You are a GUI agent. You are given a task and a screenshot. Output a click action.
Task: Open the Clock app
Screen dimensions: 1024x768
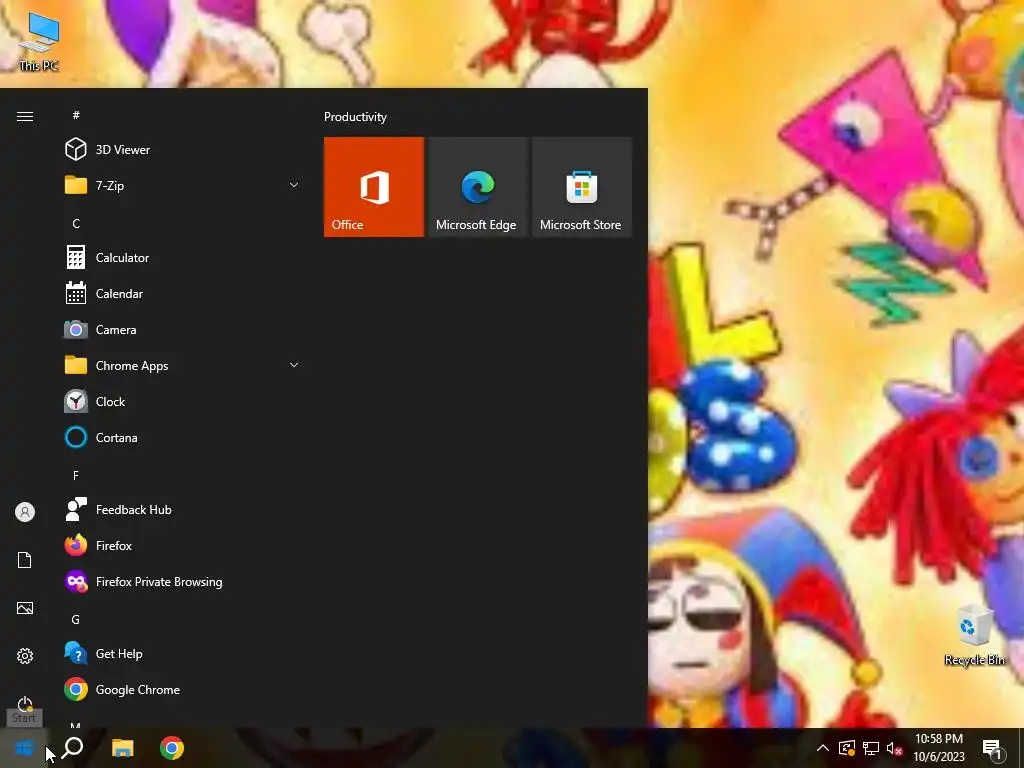[183, 401]
